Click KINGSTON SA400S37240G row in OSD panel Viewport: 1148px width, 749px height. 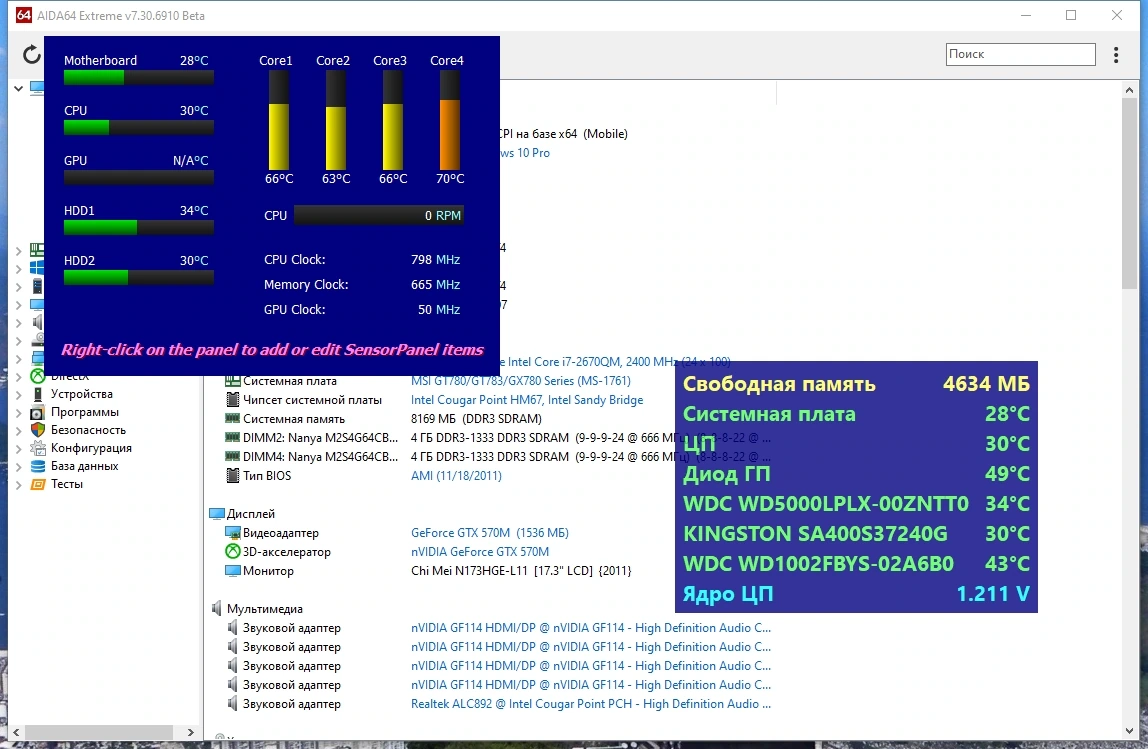[x=856, y=534]
